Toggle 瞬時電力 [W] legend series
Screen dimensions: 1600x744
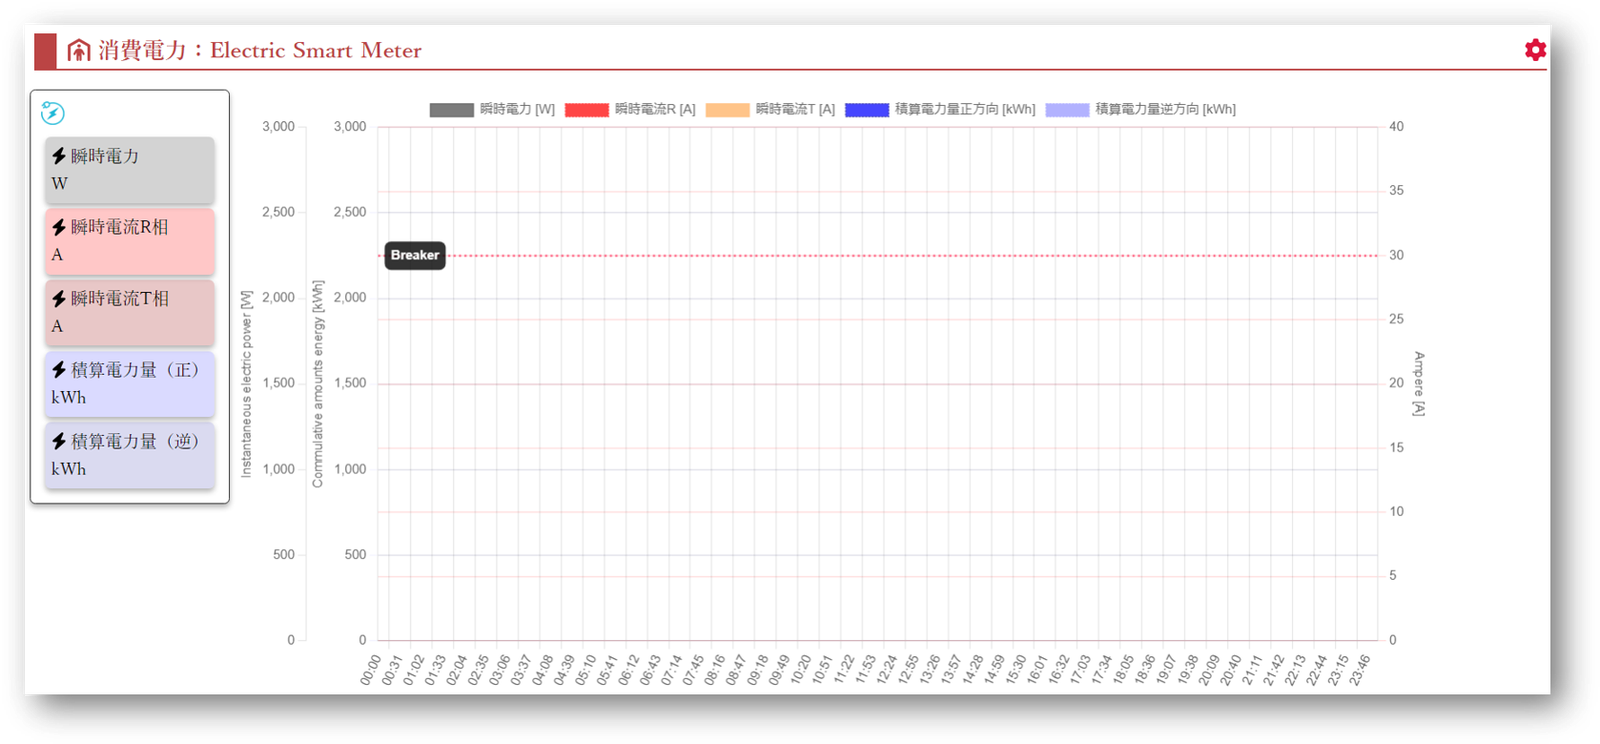coord(492,109)
